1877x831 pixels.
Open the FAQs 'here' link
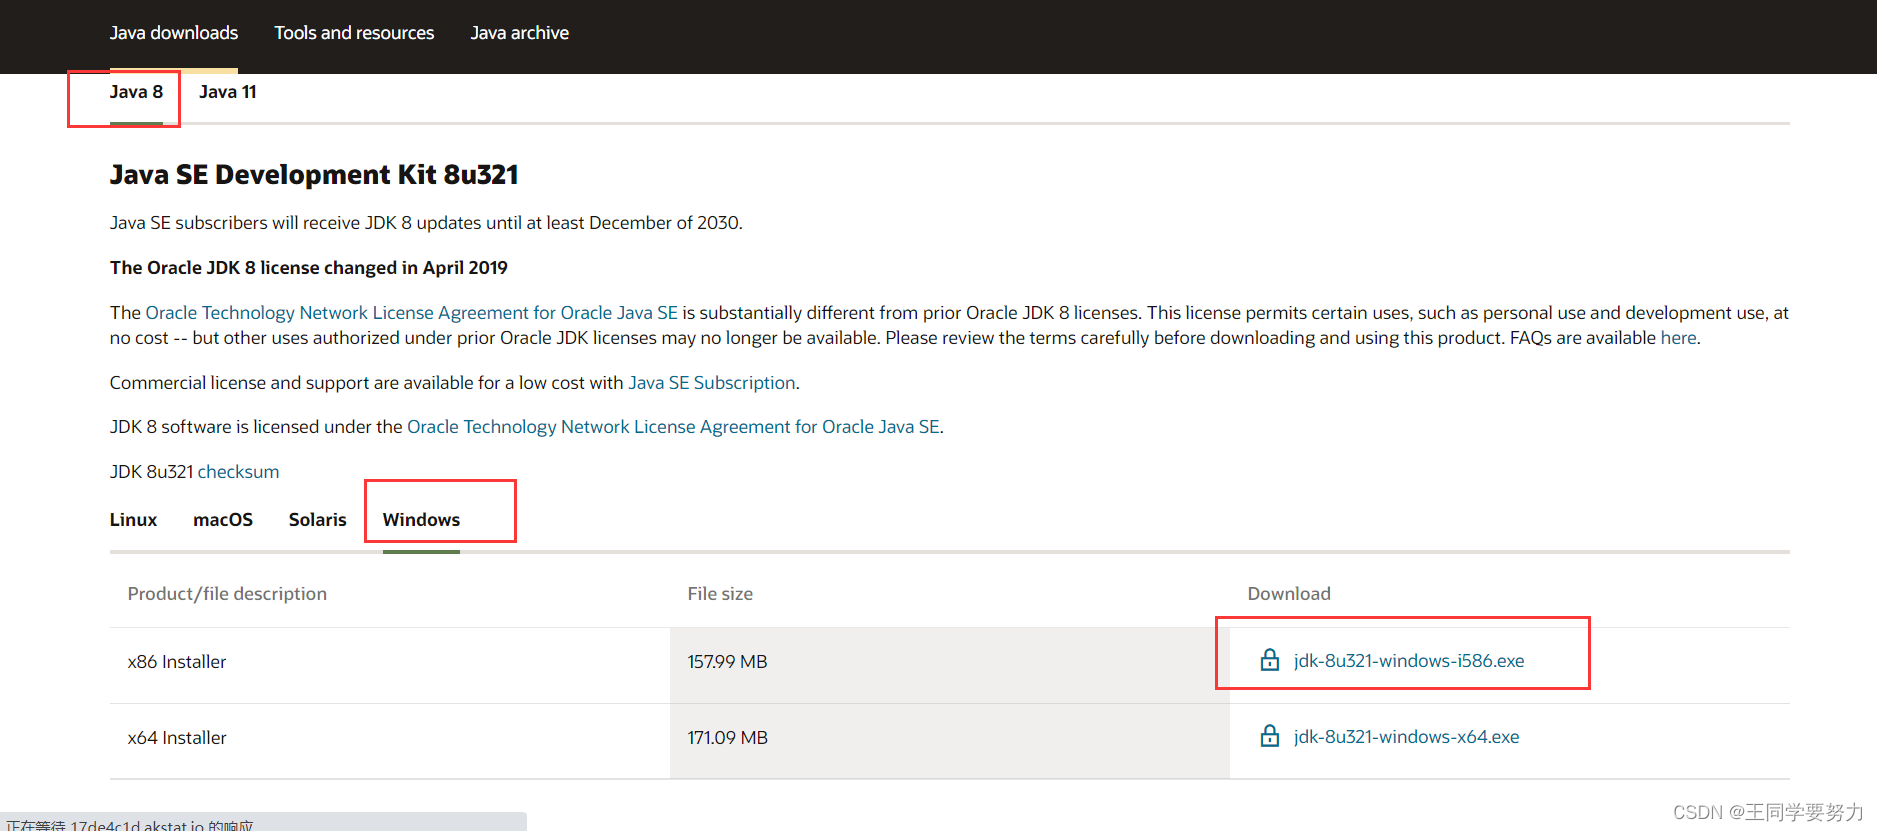[1678, 338]
